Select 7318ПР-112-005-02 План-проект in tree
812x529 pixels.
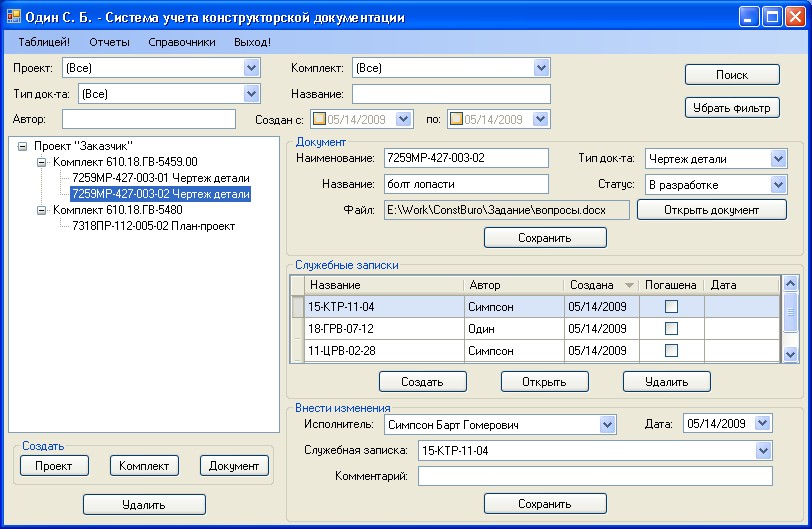click(x=153, y=226)
